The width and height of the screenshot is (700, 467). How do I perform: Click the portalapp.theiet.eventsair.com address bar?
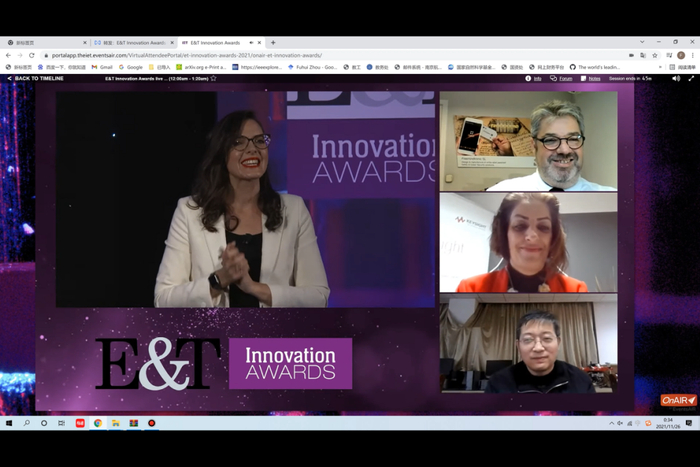coord(187,55)
